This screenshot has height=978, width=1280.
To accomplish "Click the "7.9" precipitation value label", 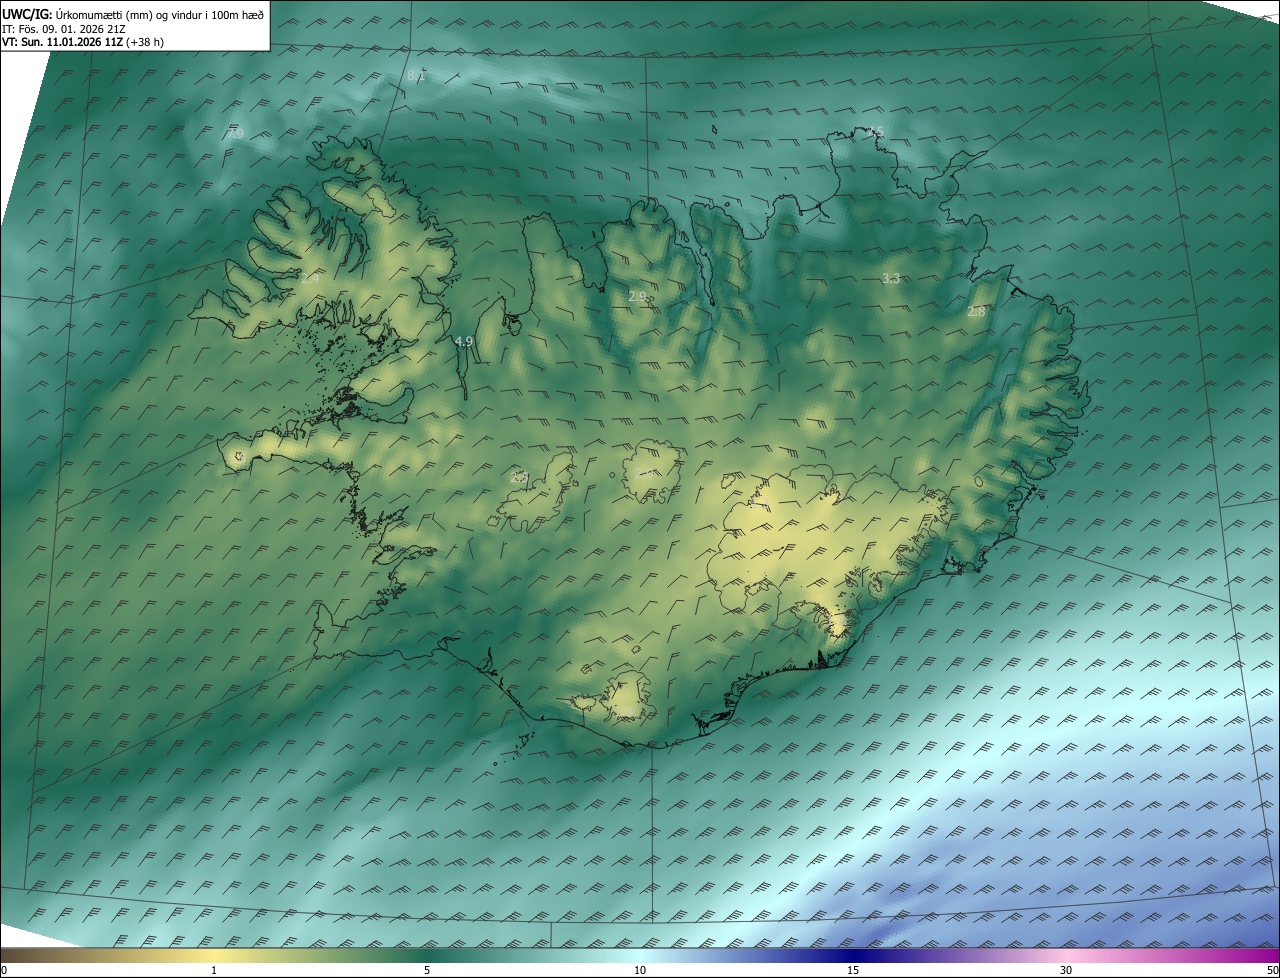I will (x=235, y=133).
